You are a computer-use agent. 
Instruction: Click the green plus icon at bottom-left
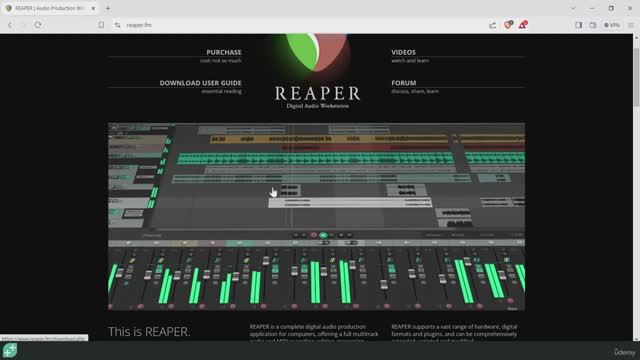10,350
